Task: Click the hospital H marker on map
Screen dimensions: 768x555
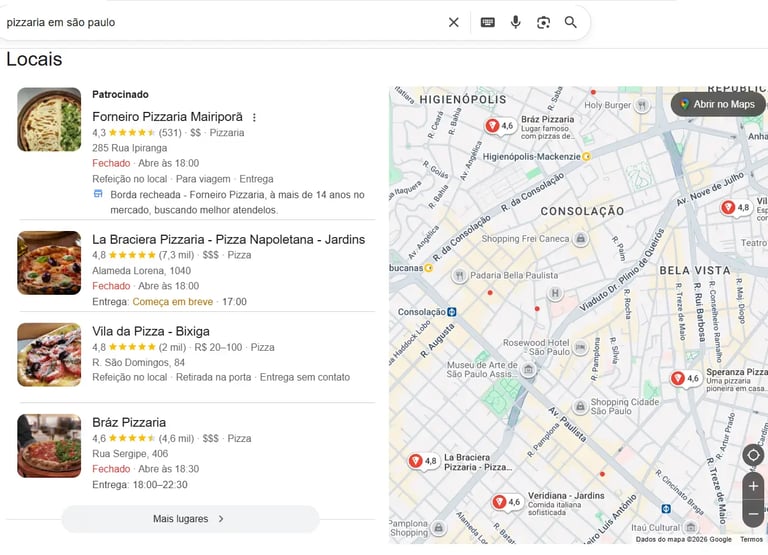Action: [555, 293]
